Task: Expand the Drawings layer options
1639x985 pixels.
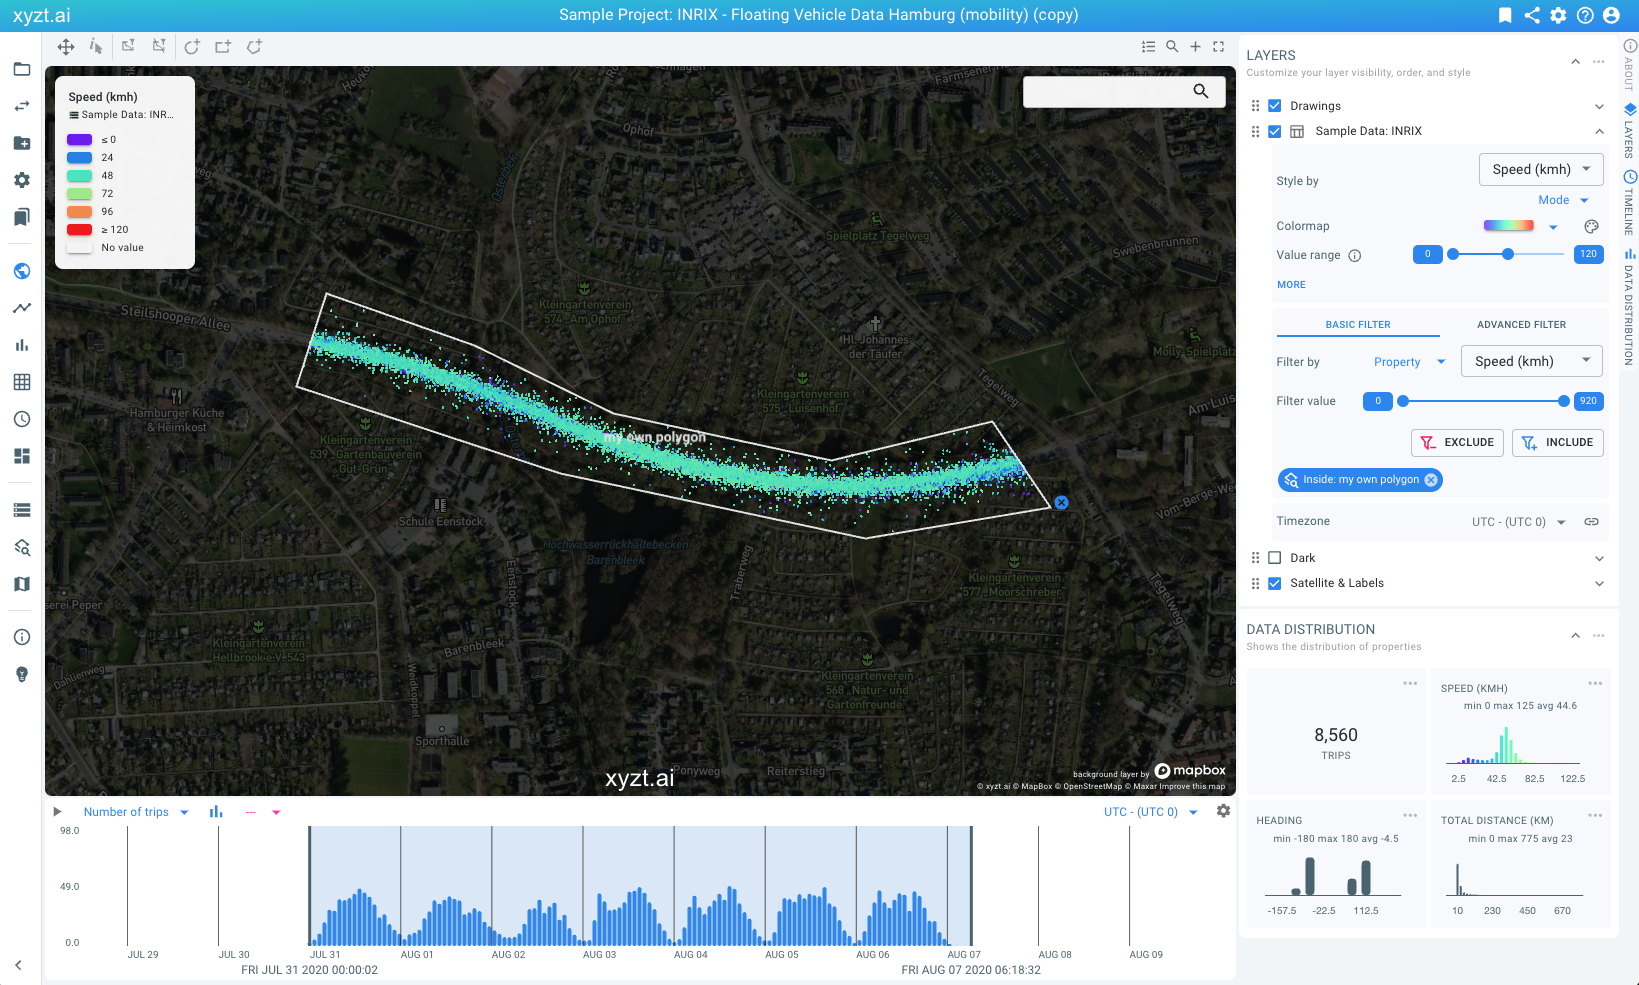Action: (x=1599, y=106)
